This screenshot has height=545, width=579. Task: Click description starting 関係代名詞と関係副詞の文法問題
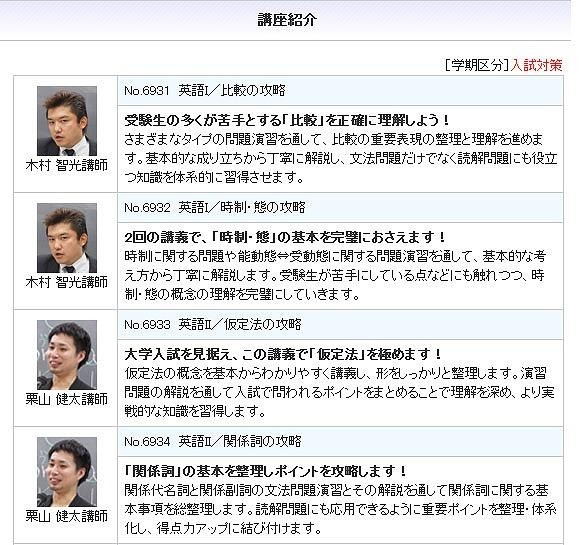(340, 510)
